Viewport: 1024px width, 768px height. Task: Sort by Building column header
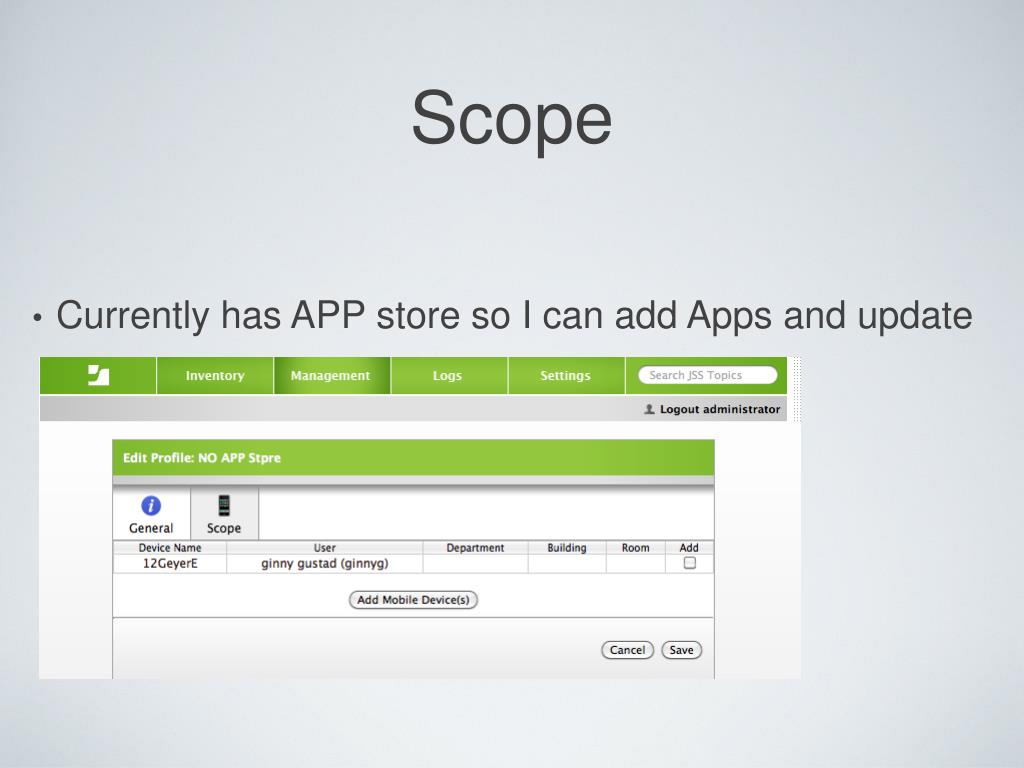pyautogui.click(x=567, y=548)
